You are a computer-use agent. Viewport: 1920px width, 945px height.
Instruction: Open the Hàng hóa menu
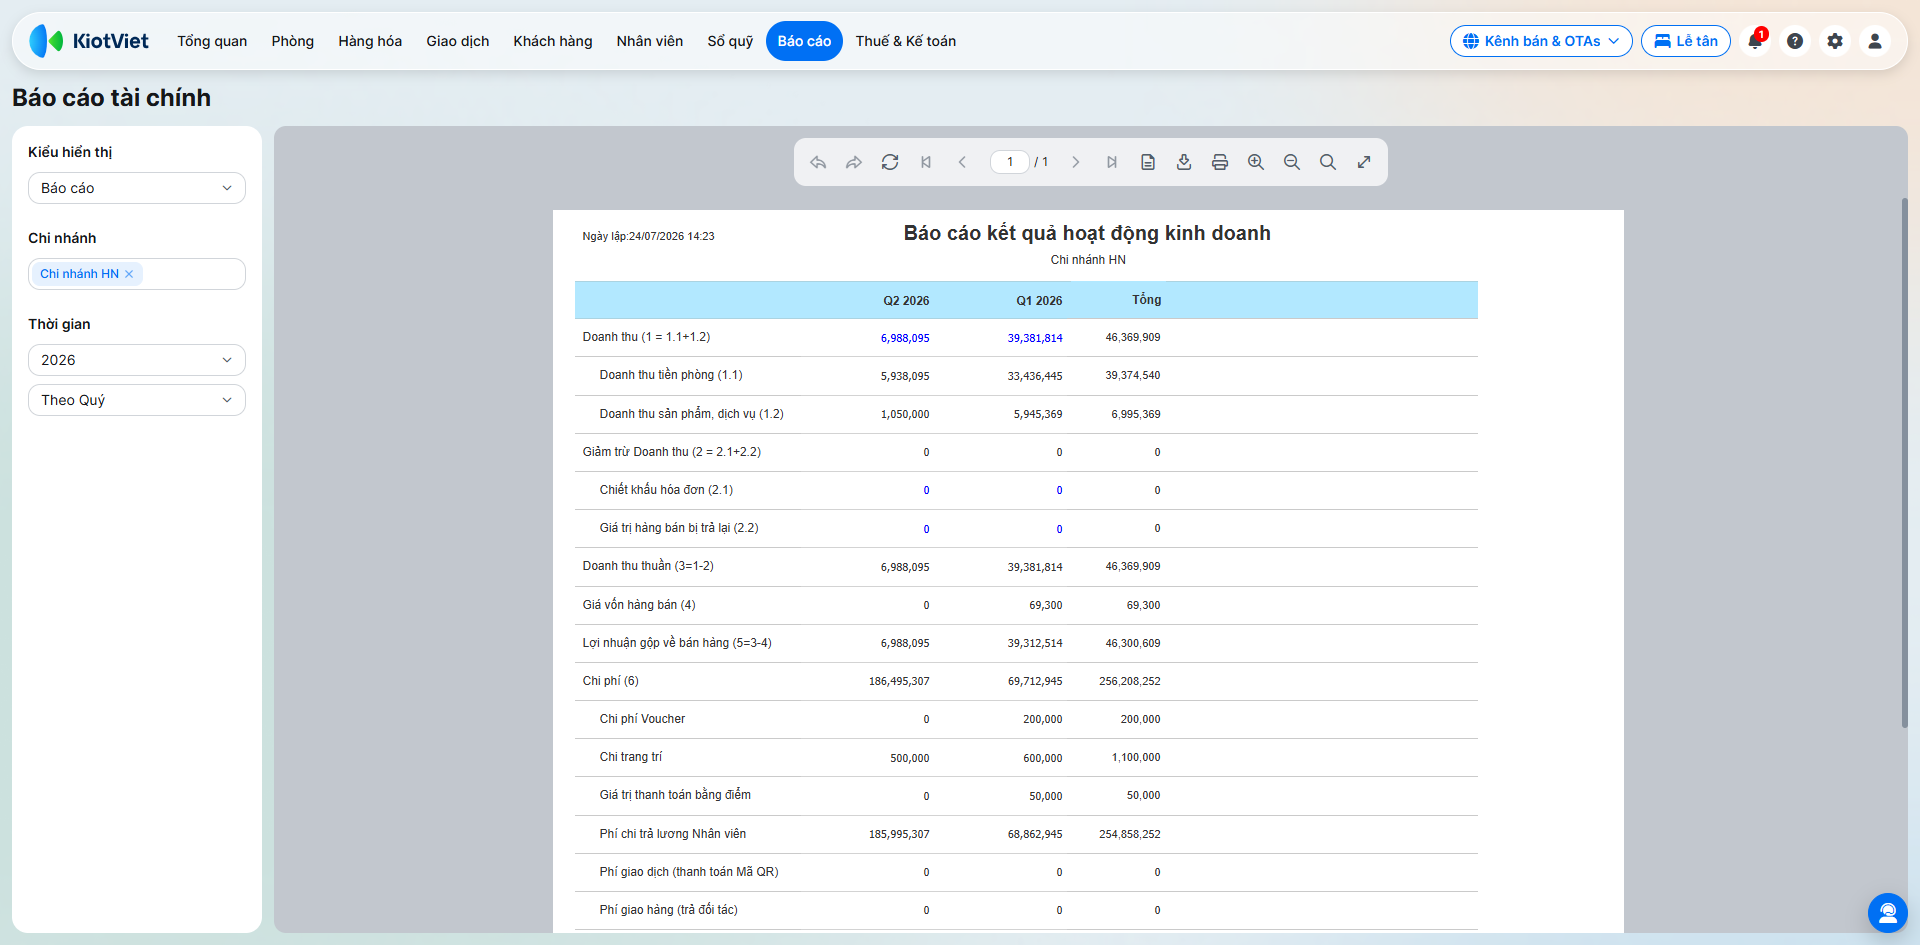point(370,41)
